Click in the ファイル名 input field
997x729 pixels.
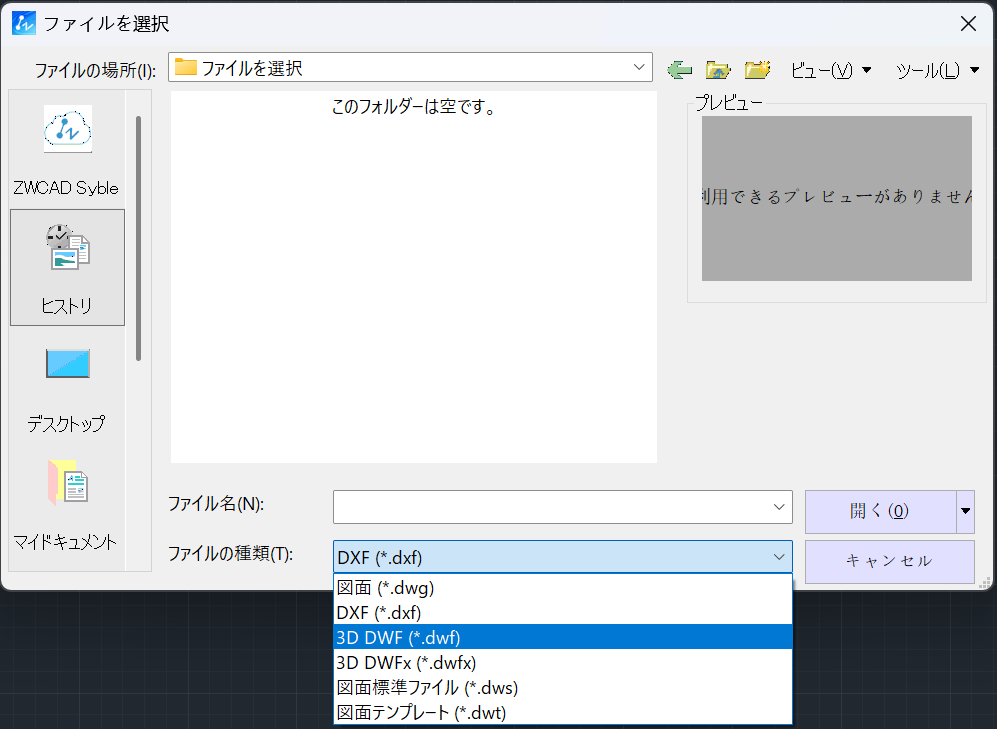coord(550,506)
